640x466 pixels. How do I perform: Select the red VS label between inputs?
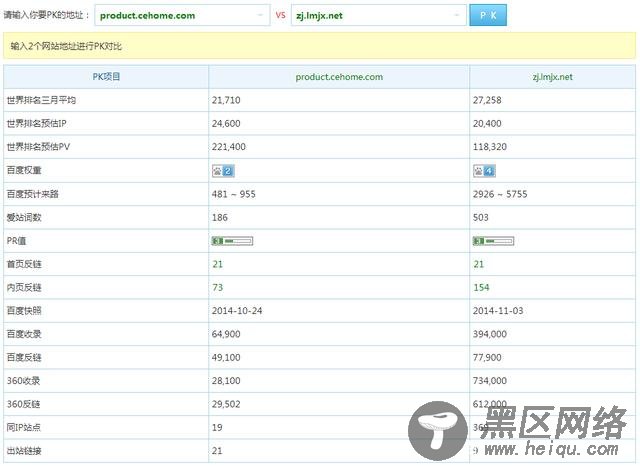(280, 15)
